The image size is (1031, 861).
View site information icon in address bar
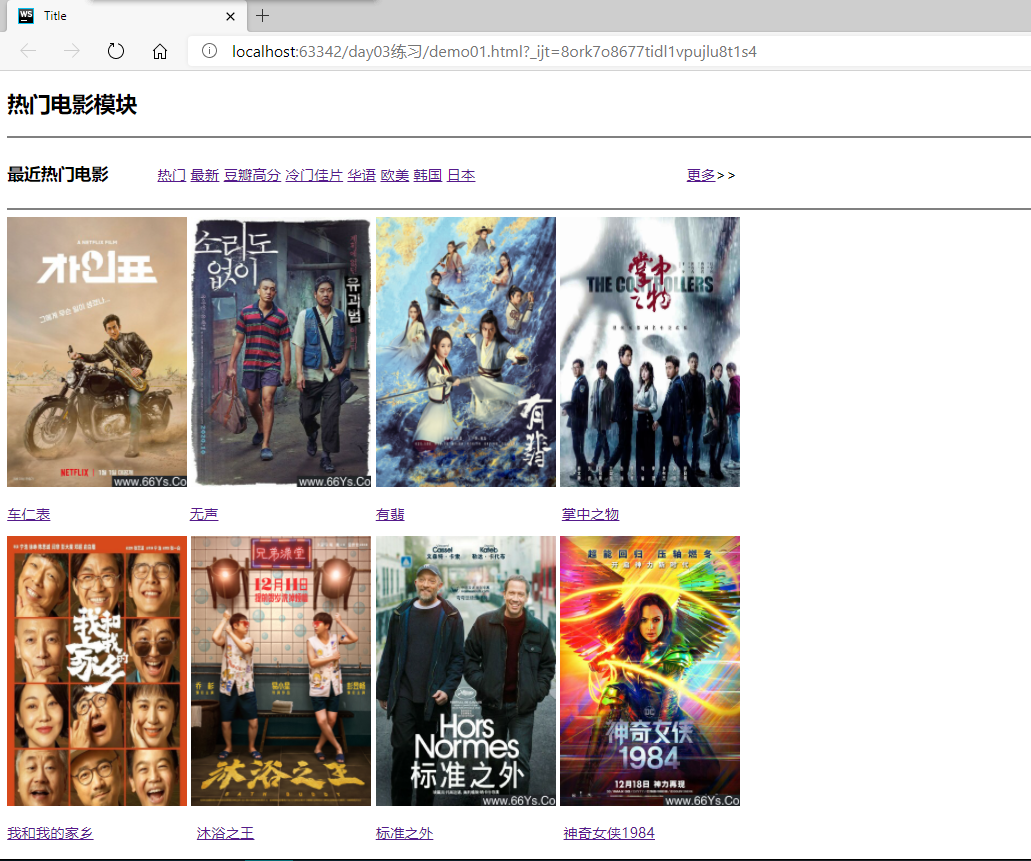click(209, 51)
